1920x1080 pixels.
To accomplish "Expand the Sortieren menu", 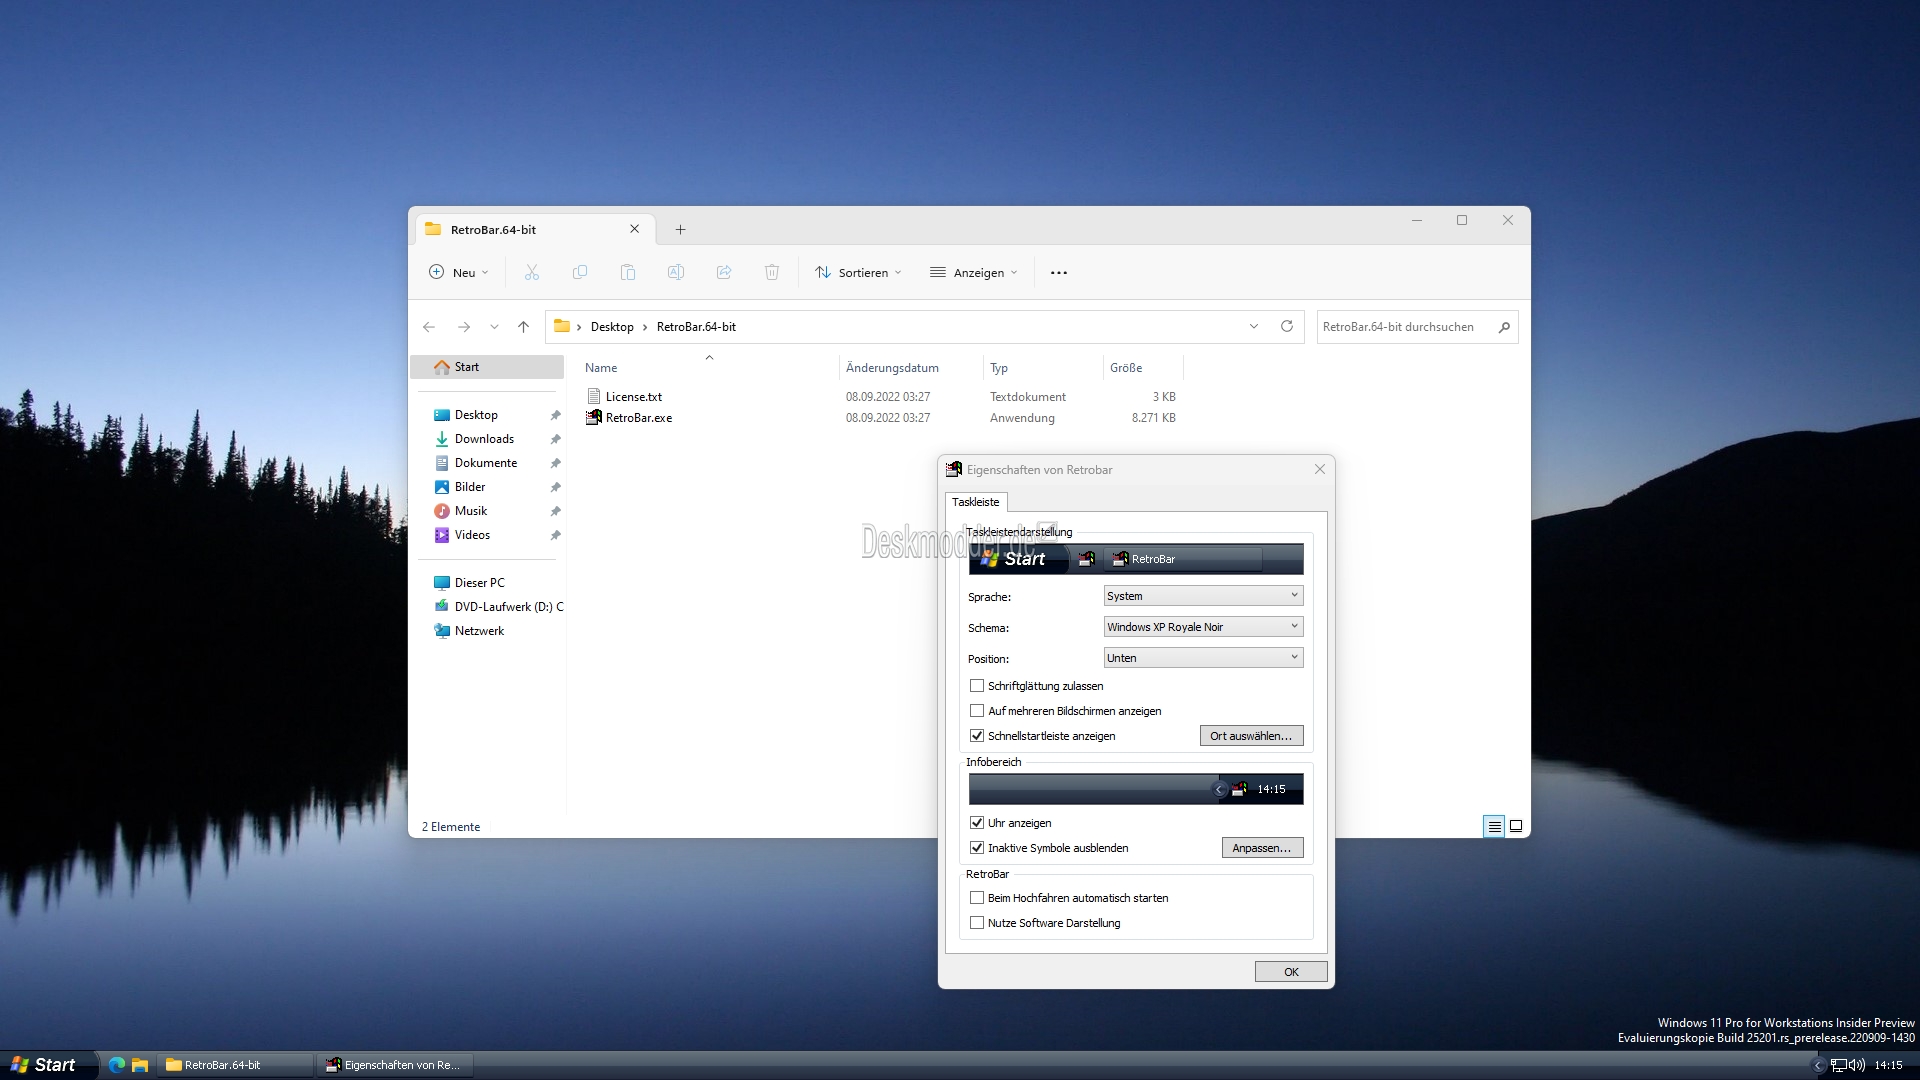I will (x=858, y=272).
